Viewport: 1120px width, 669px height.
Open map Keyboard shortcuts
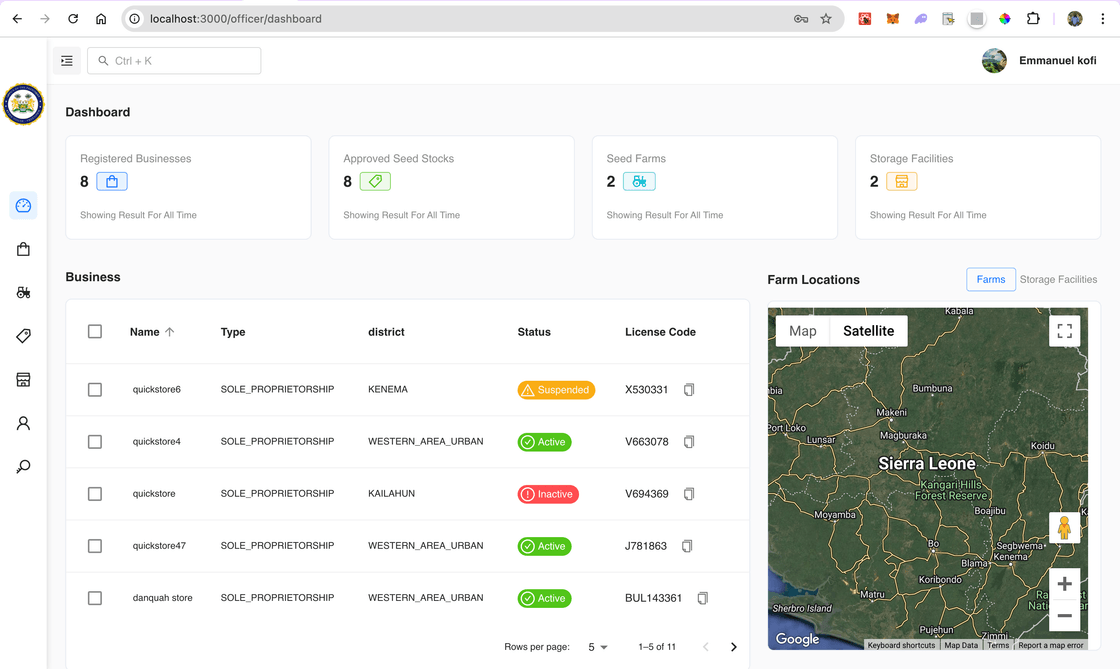click(901, 645)
